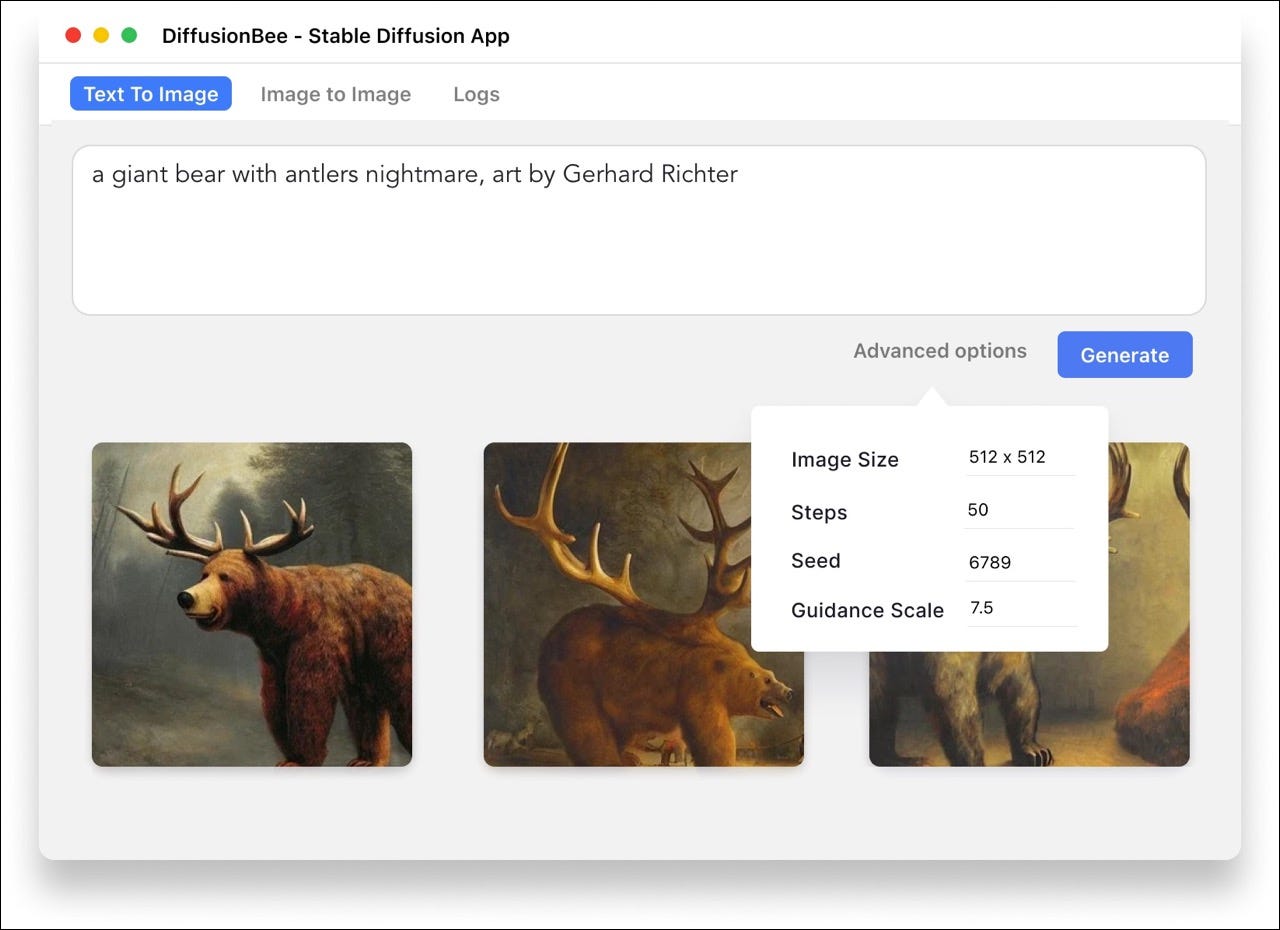Click the Steps value field showing 50
Image resolution: width=1280 pixels, height=930 pixels.
point(1018,510)
